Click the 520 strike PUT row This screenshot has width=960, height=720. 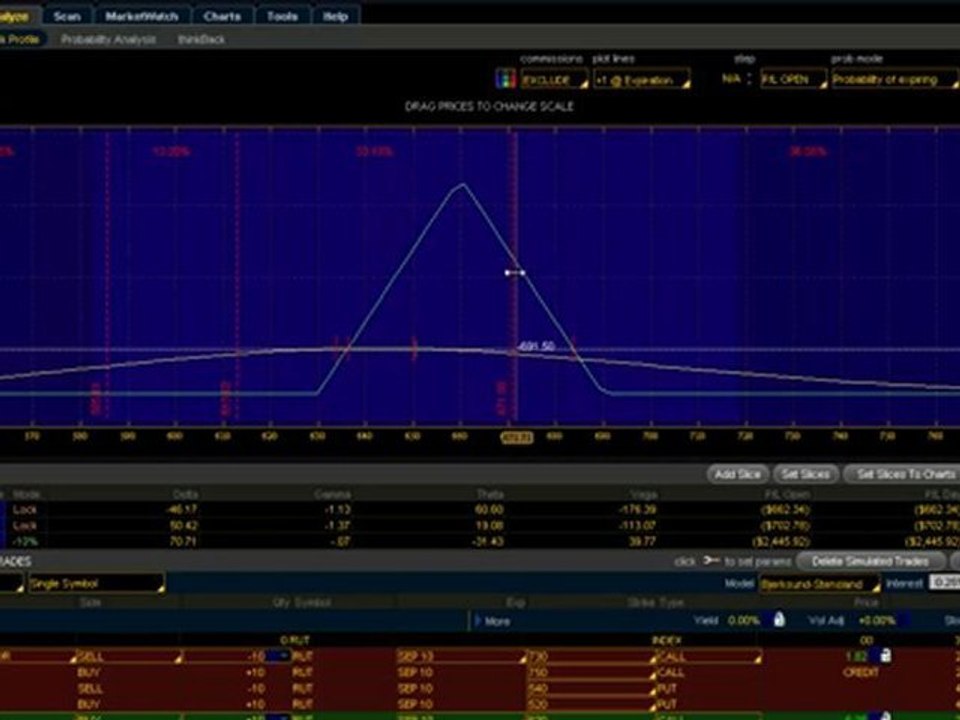(480, 704)
